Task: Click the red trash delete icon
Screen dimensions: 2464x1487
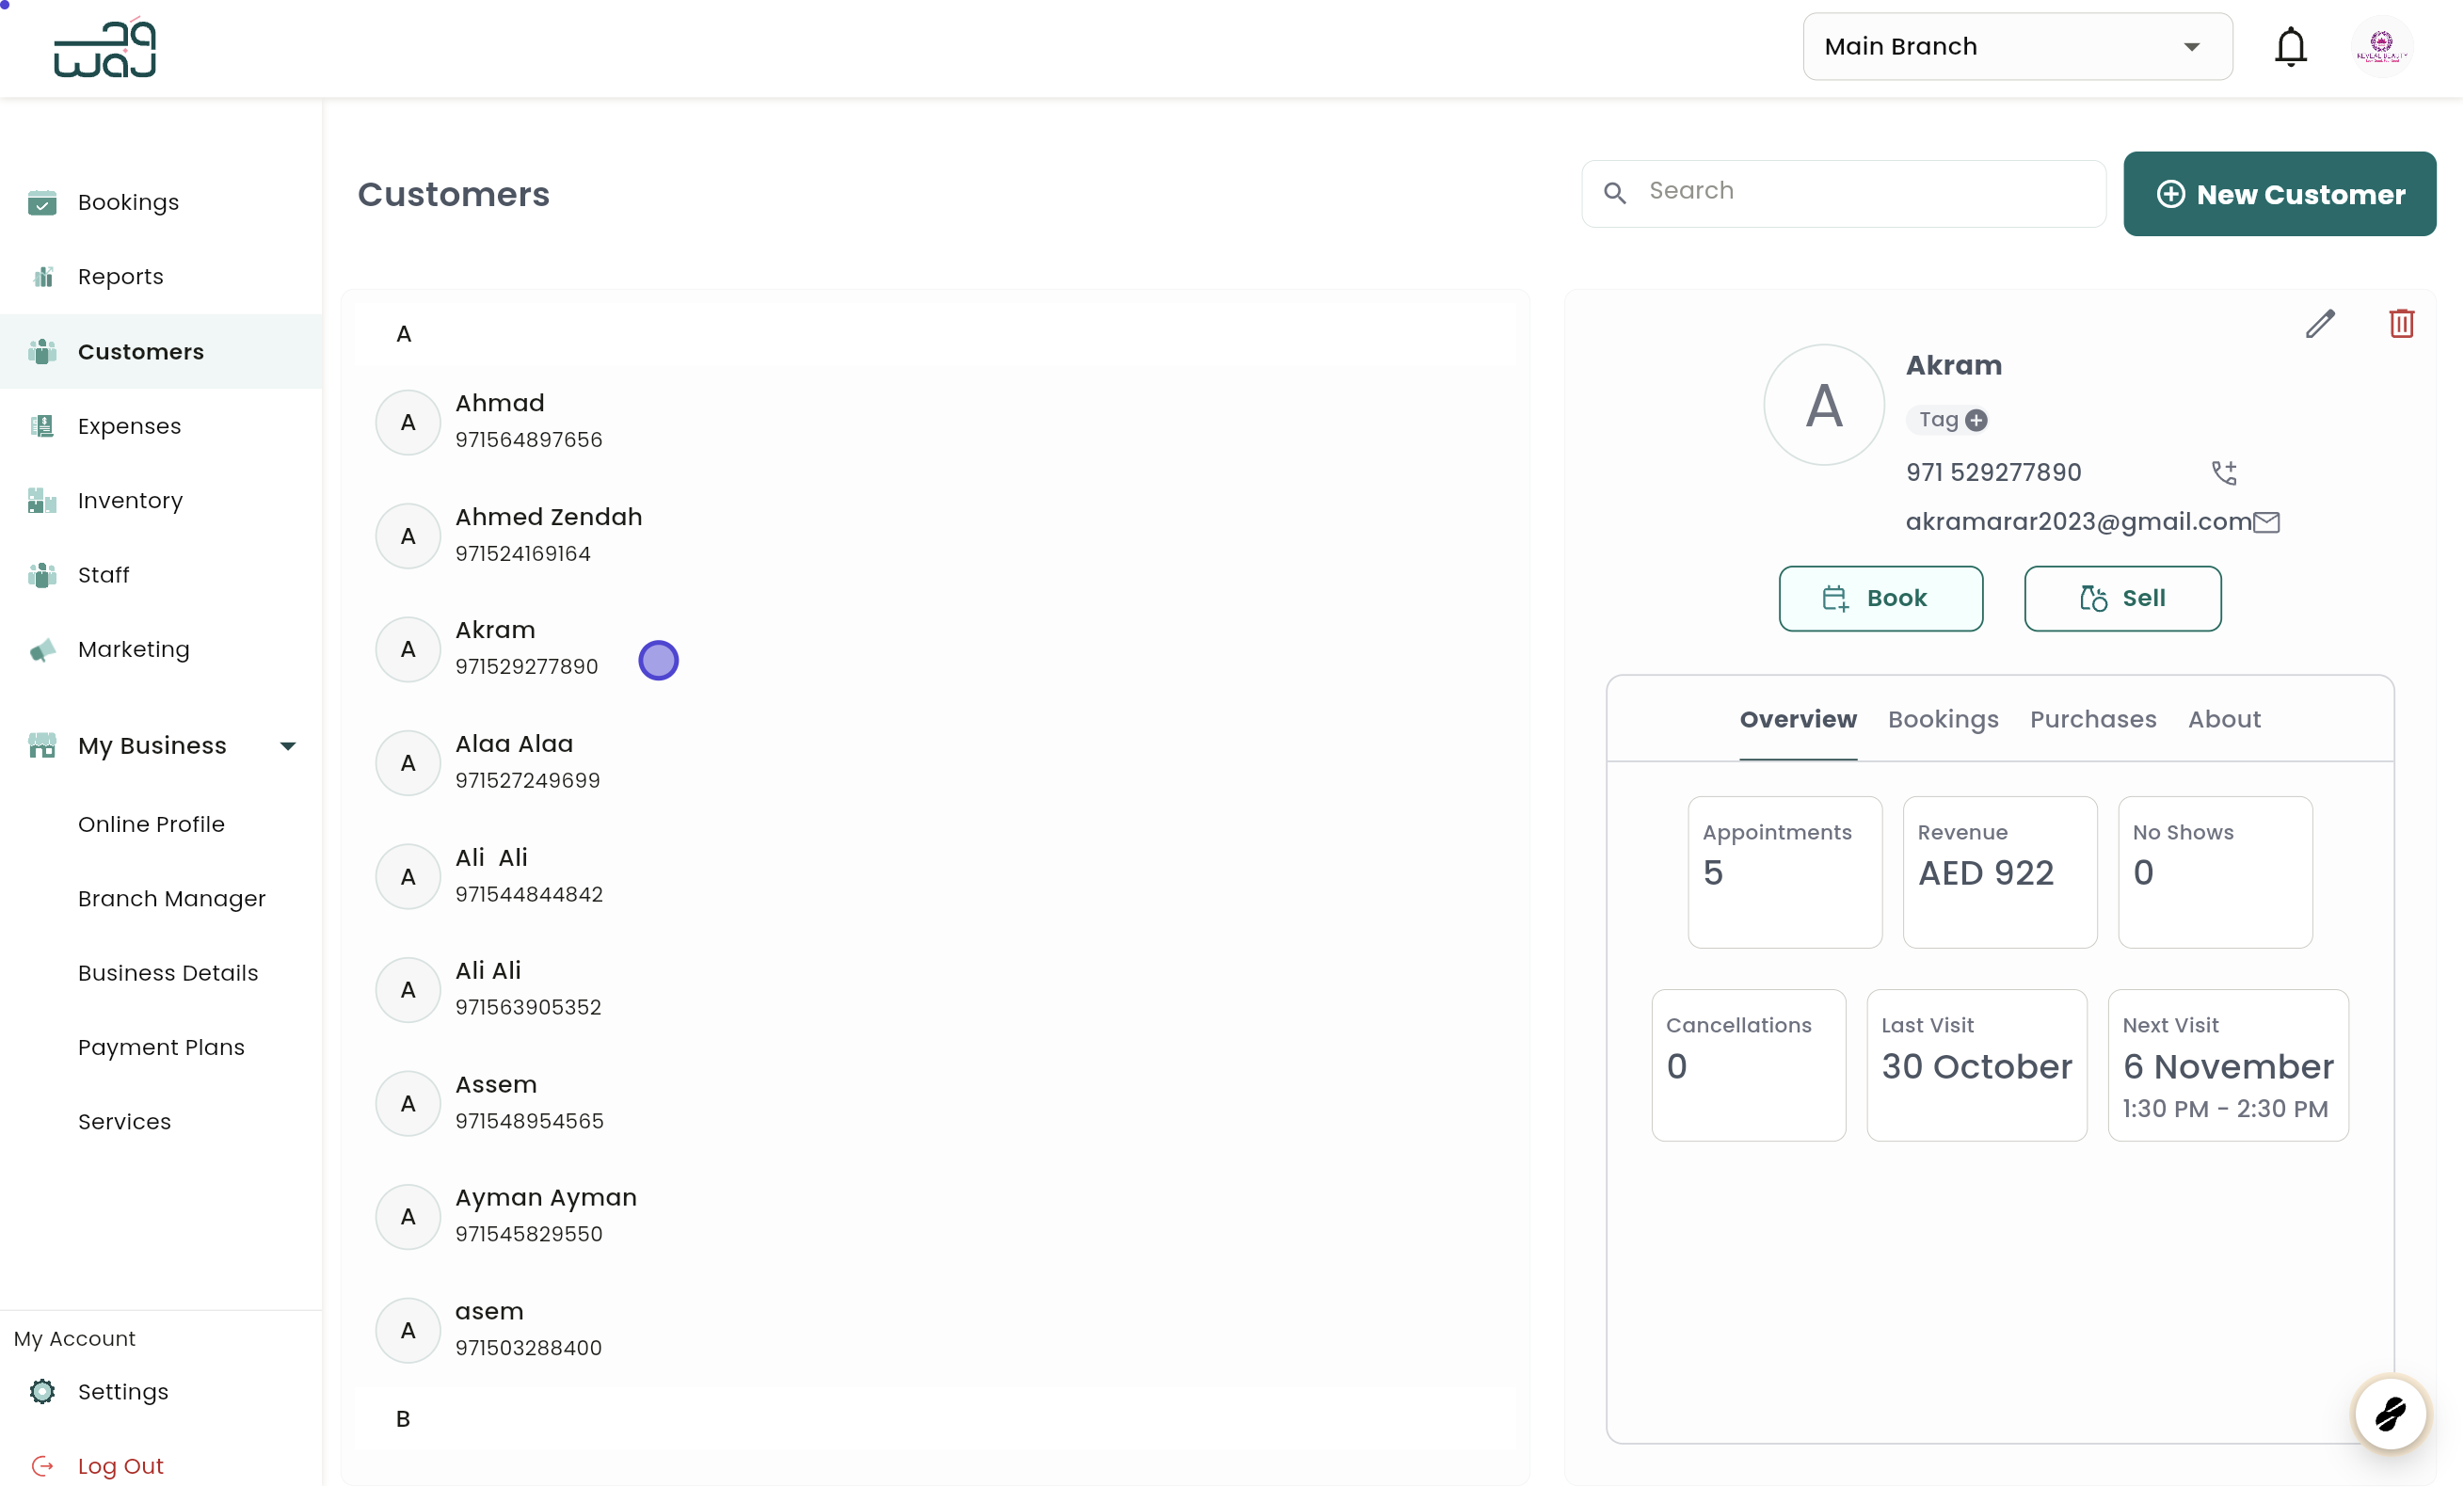Action: click(2401, 324)
